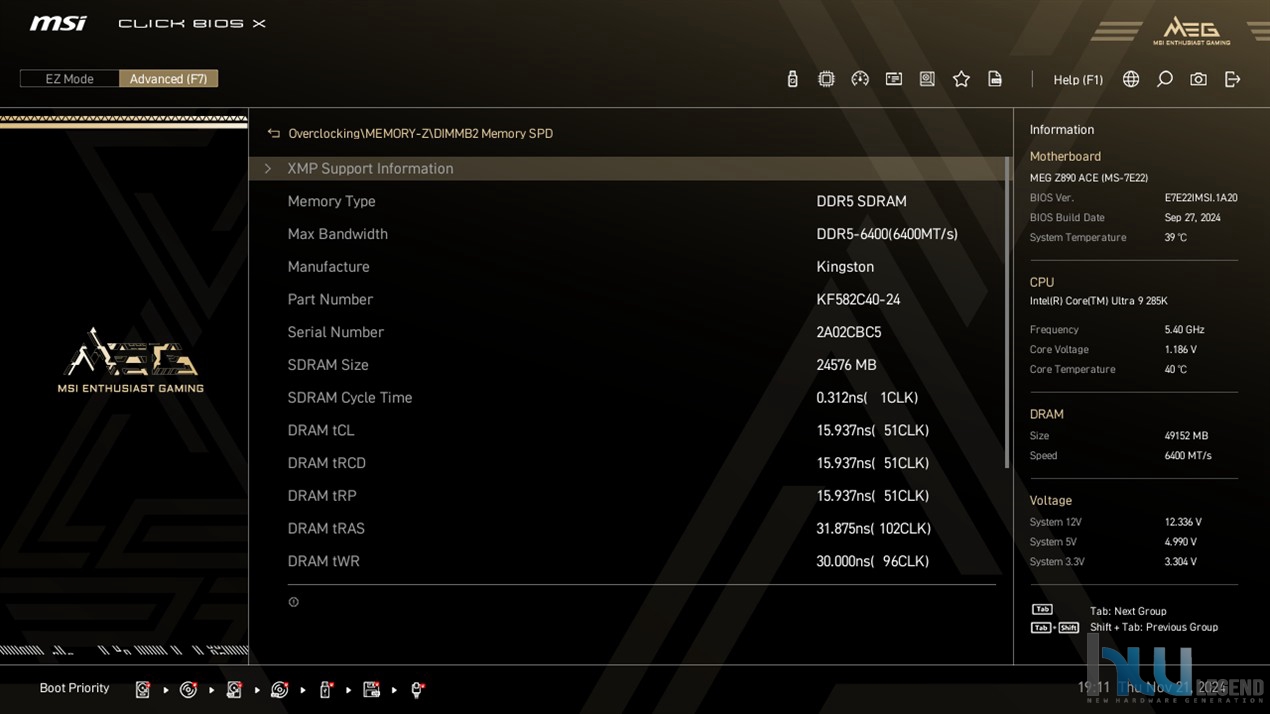Click the exit door icon
Image resolution: width=1270 pixels, height=714 pixels.
click(1233, 79)
